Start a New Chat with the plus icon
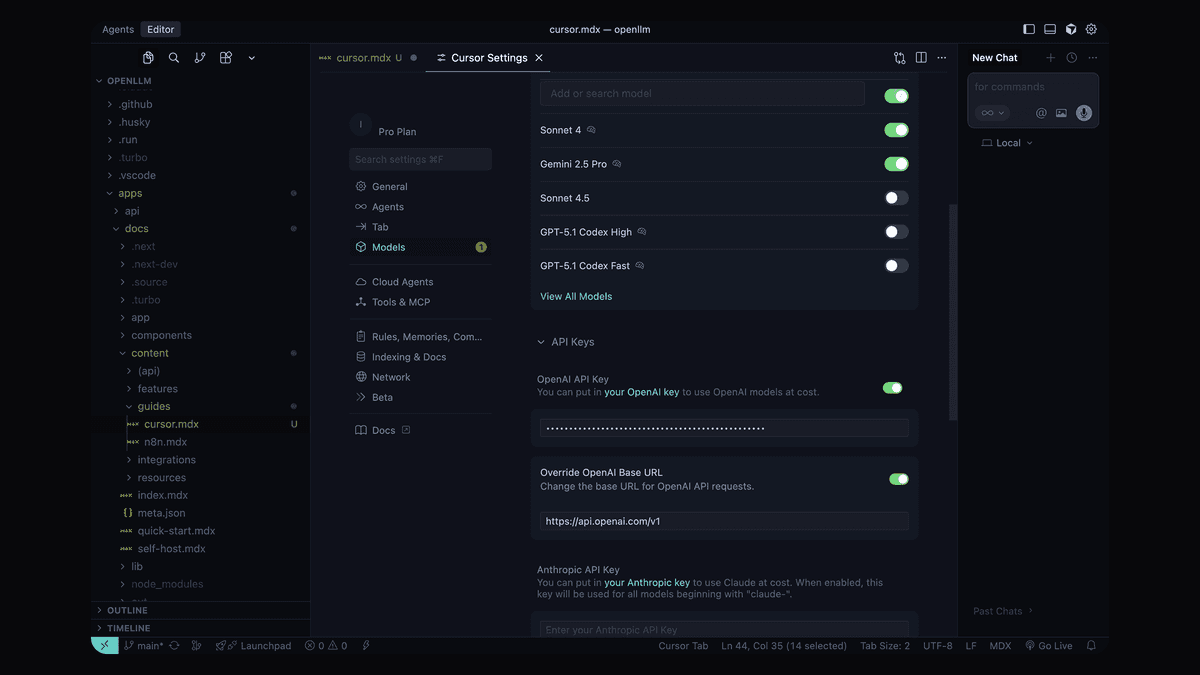The height and width of the screenshot is (675, 1200). pyautogui.click(x=1050, y=57)
